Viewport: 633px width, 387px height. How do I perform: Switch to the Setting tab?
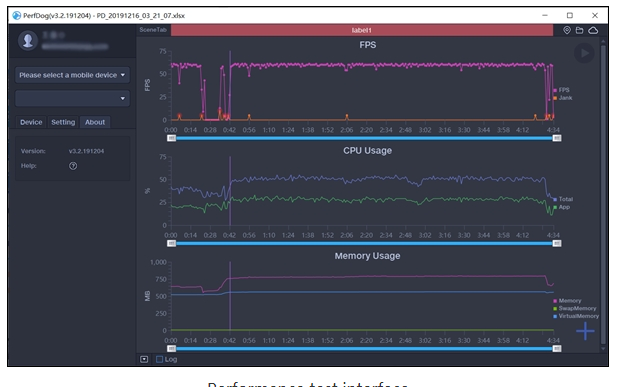63,122
